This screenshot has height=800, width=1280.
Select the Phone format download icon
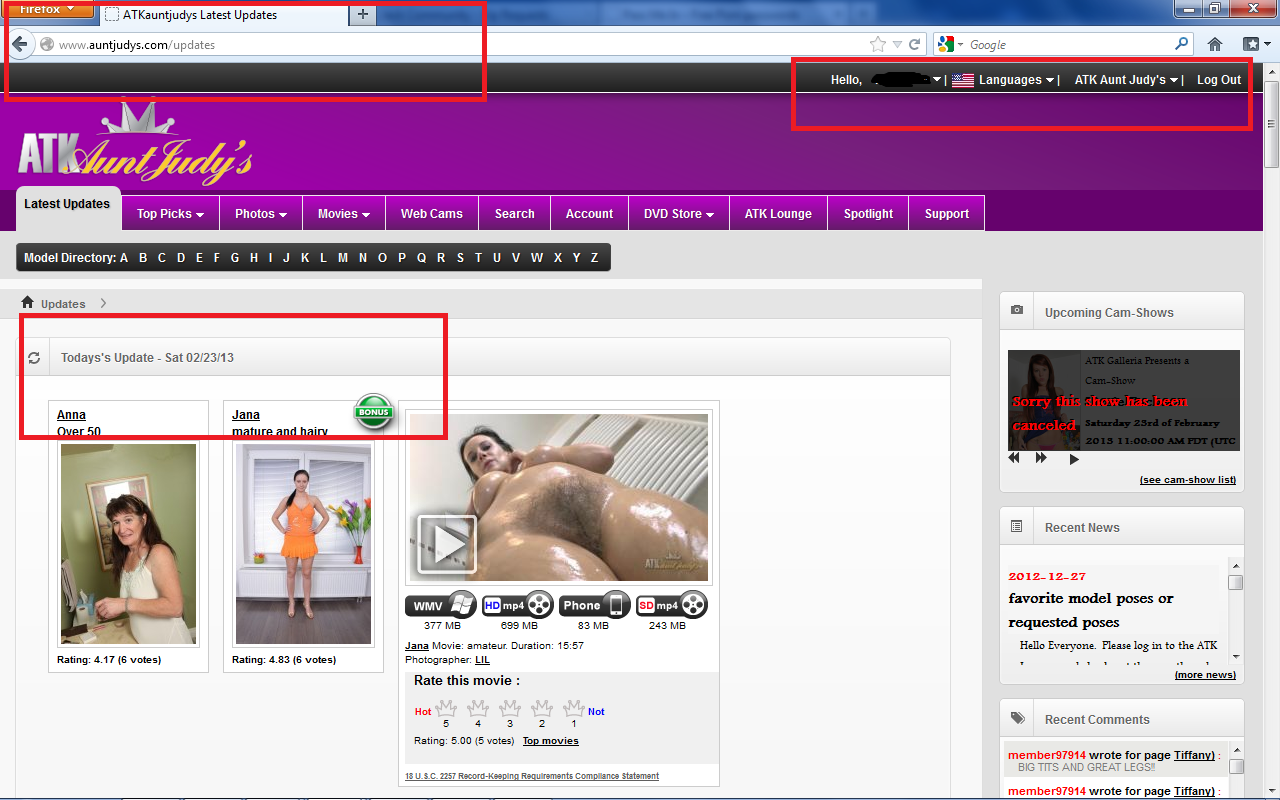point(593,605)
